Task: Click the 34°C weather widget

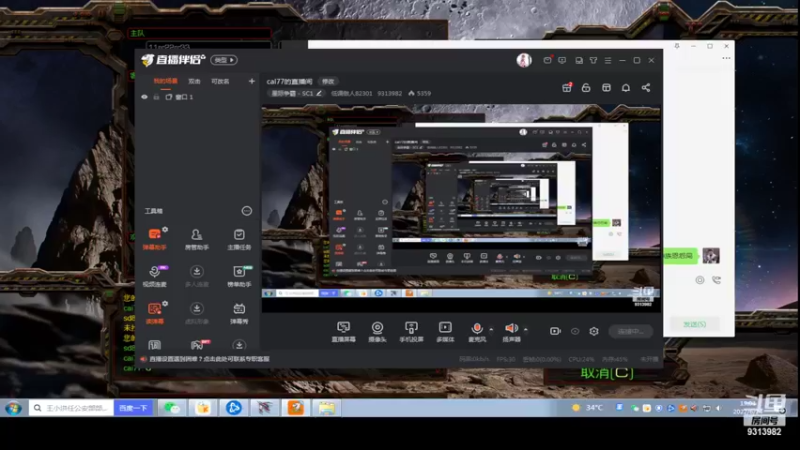Action: coord(588,408)
